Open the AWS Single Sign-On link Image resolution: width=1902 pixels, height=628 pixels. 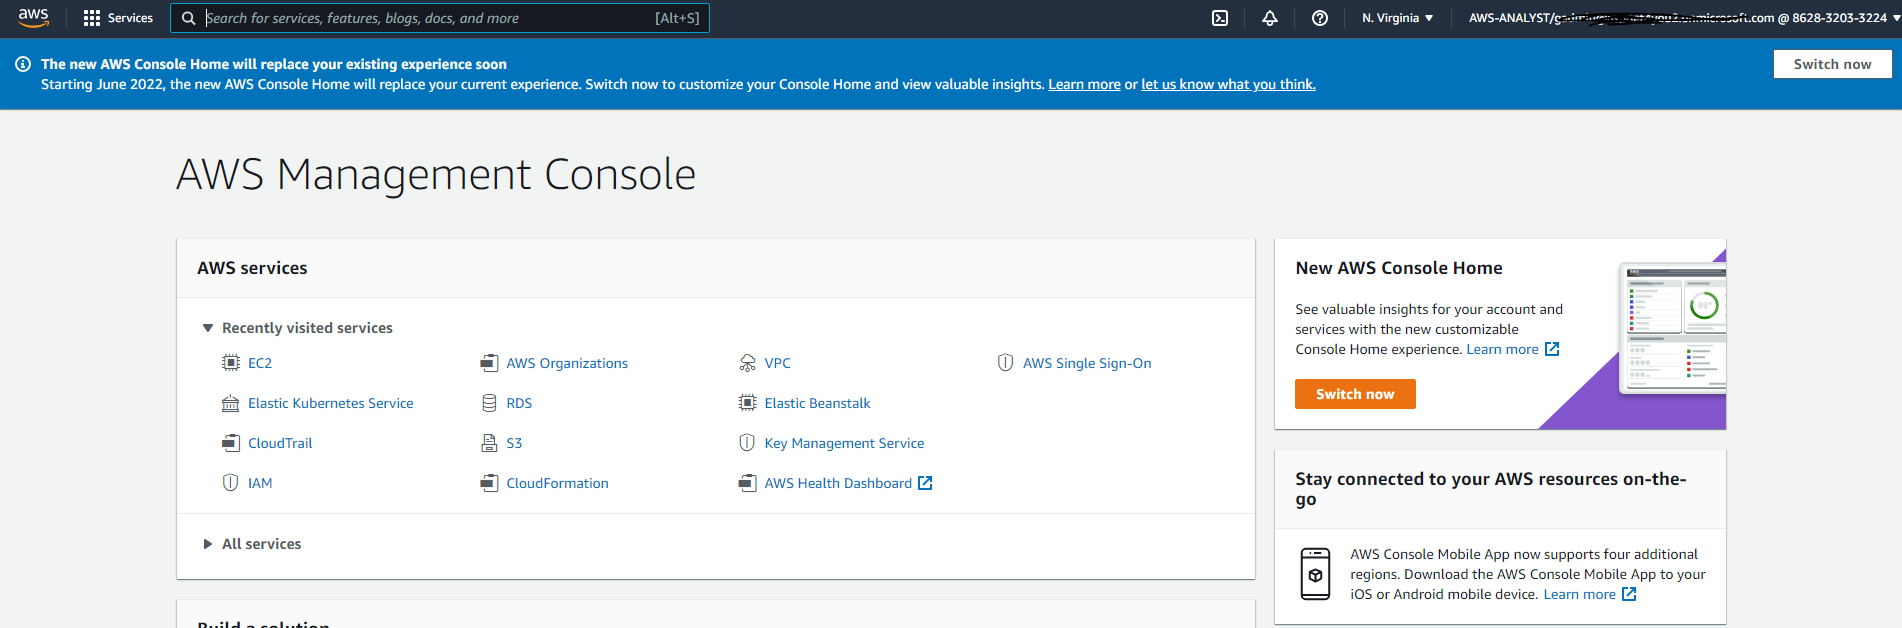[x=1087, y=363]
